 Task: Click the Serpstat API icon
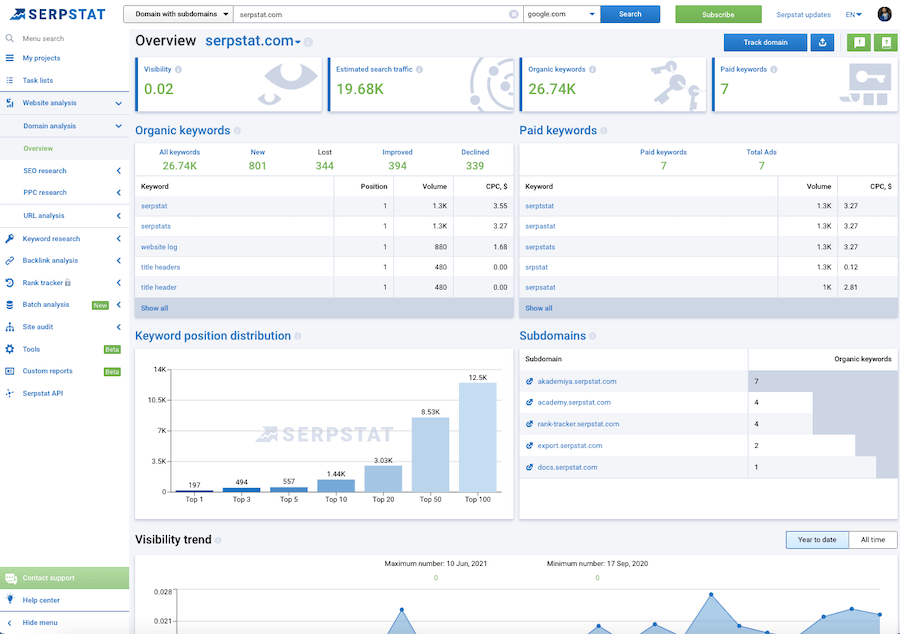(9, 394)
